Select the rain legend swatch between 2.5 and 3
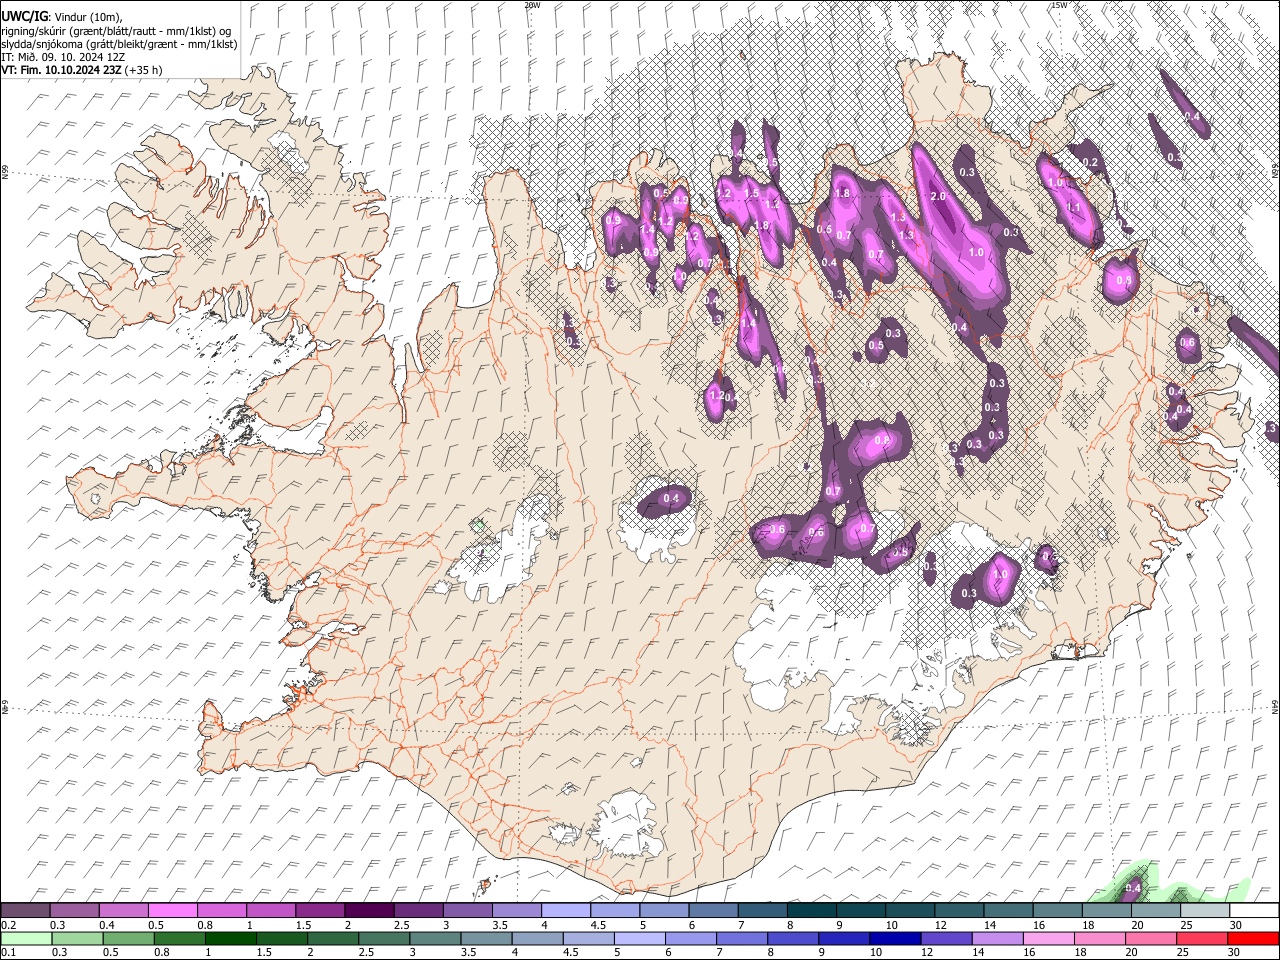The height and width of the screenshot is (960, 1280). tap(383, 938)
